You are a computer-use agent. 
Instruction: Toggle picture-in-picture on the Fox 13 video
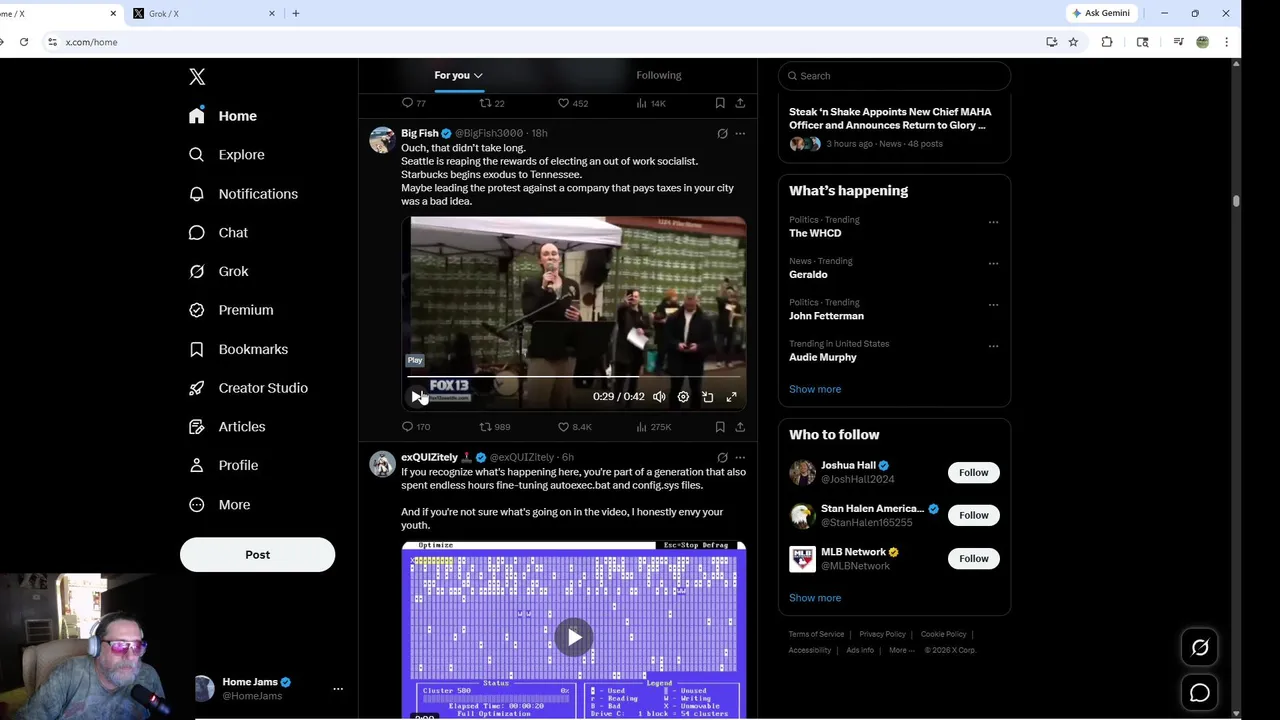tap(707, 397)
